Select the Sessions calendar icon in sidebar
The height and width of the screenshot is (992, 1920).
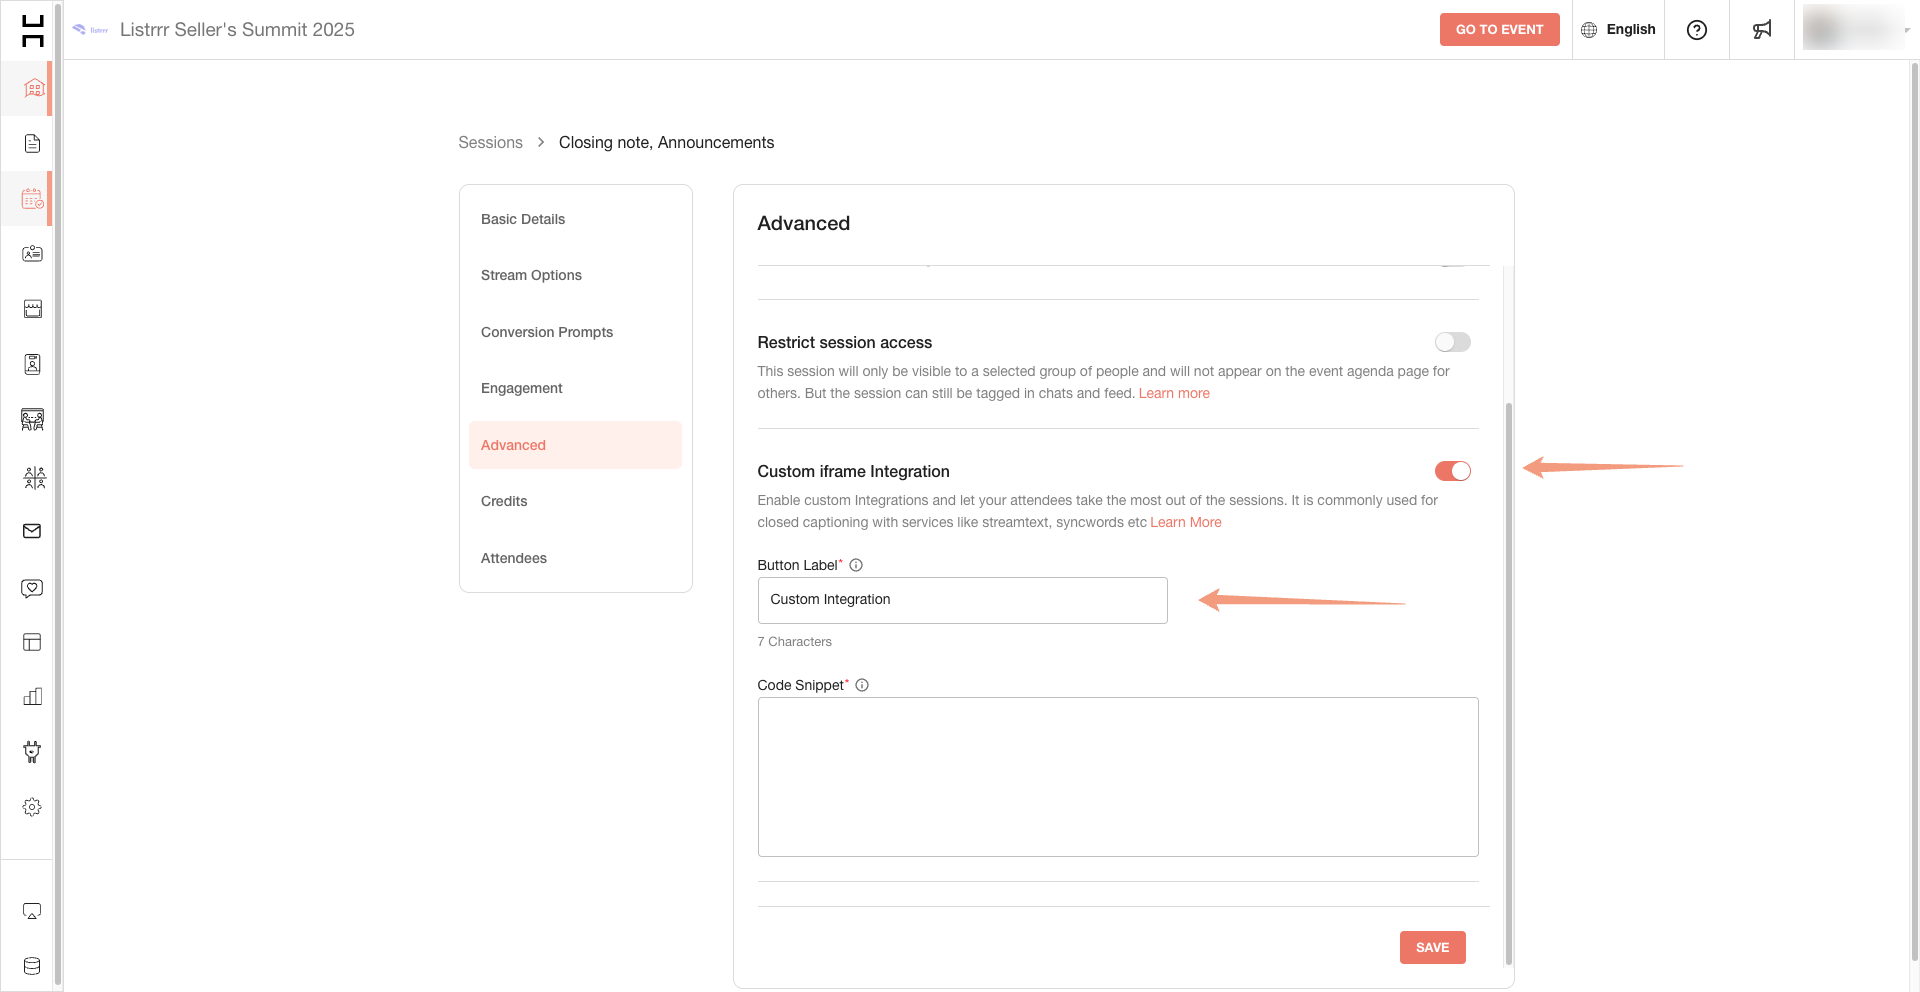(31, 198)
